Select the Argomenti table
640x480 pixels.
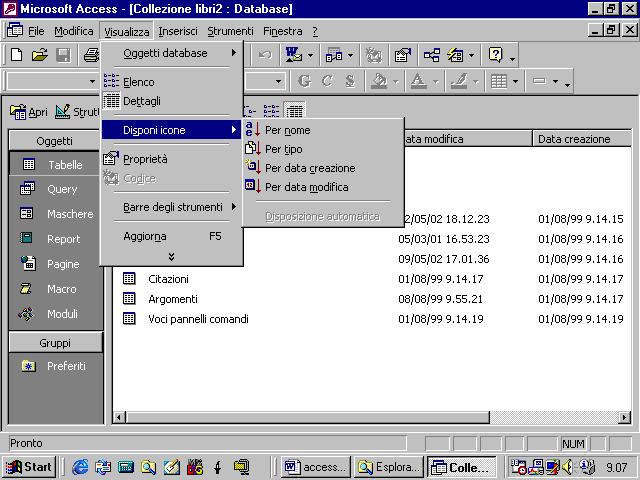tap(173, 299)
